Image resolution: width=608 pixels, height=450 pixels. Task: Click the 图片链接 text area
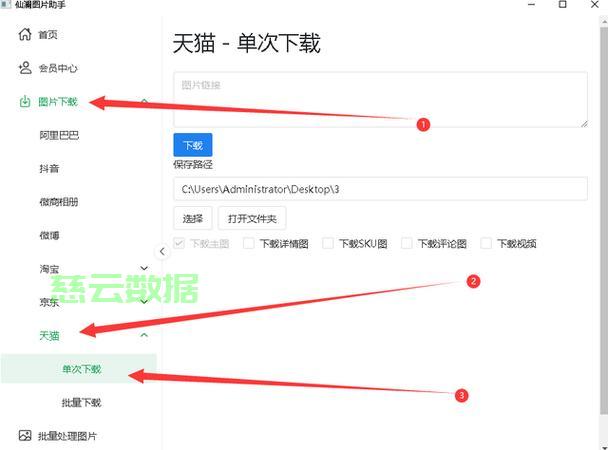380,100
